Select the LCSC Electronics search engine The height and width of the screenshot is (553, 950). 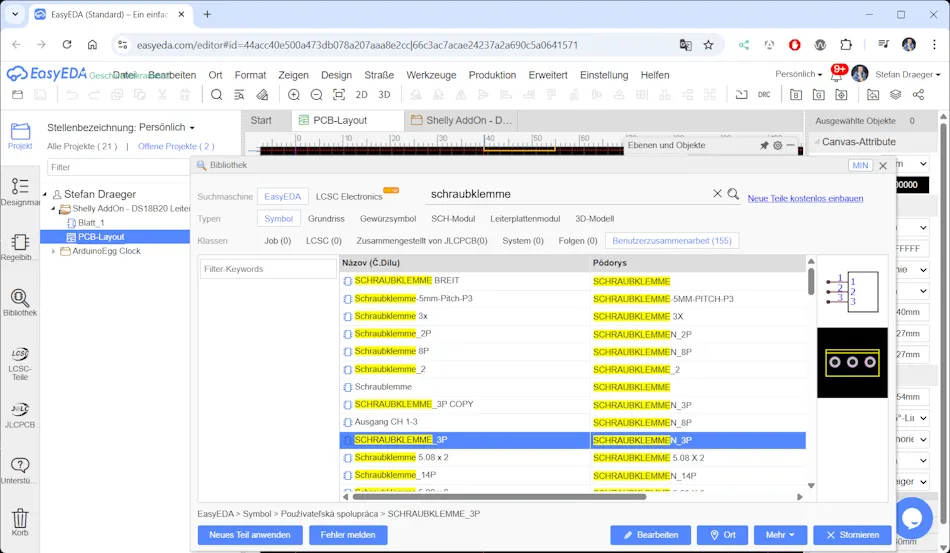click(349, 197)
